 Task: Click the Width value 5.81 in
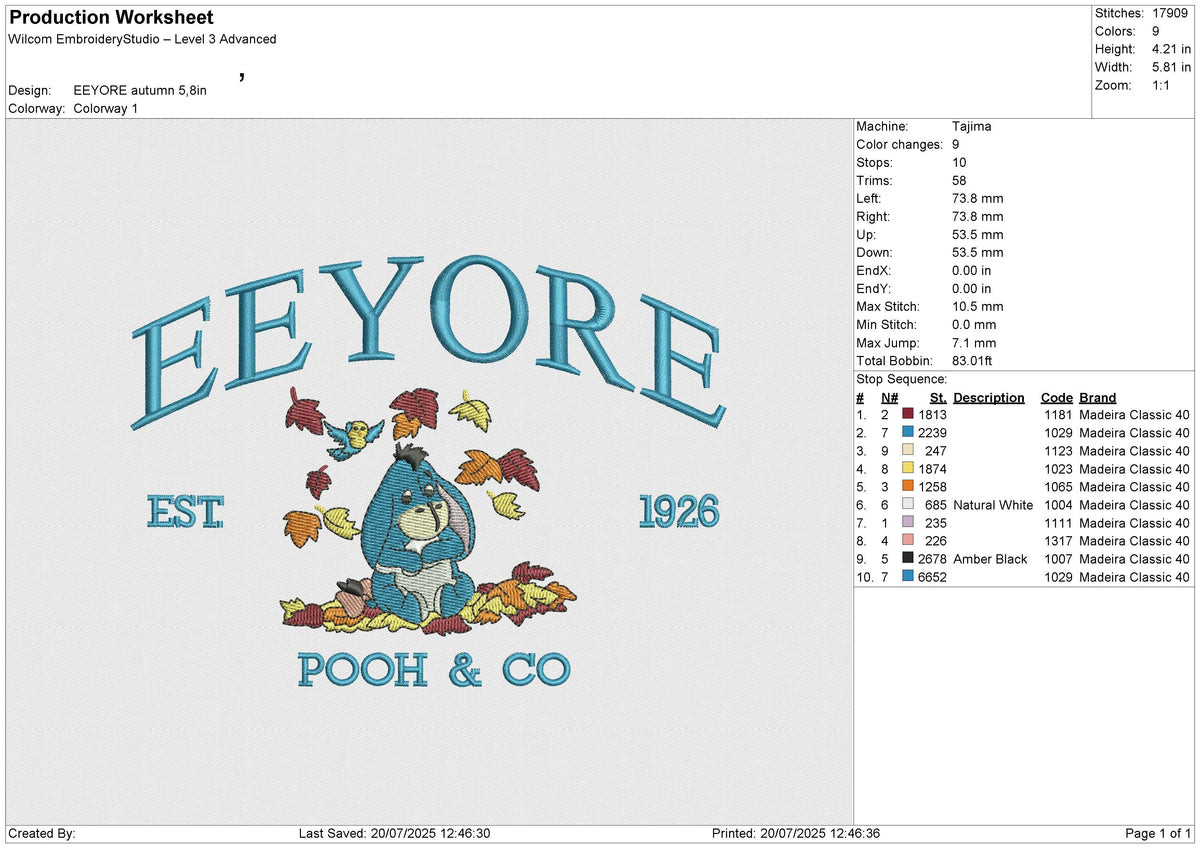click(x=1171, y=67)
